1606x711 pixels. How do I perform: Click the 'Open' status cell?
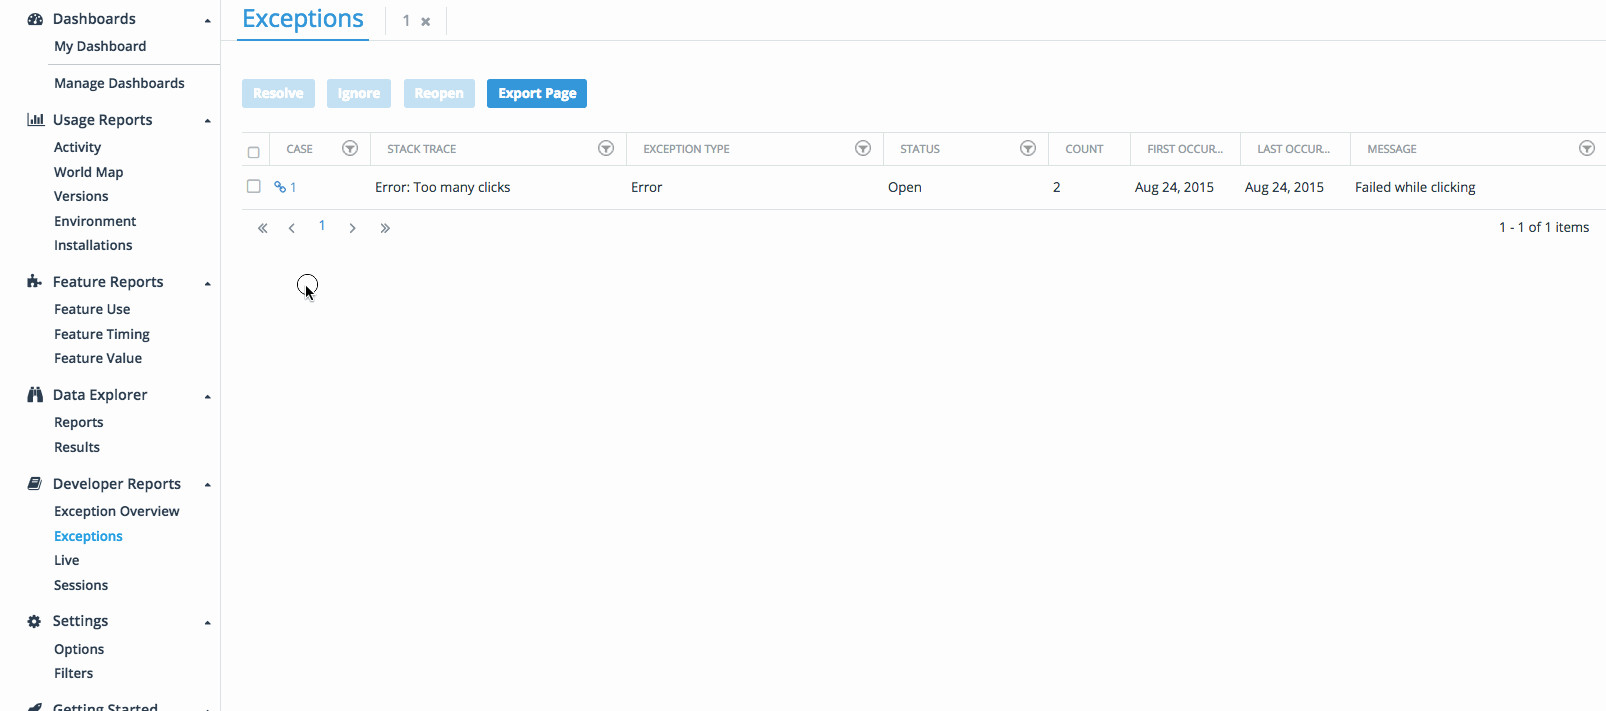tap(905, 187)
